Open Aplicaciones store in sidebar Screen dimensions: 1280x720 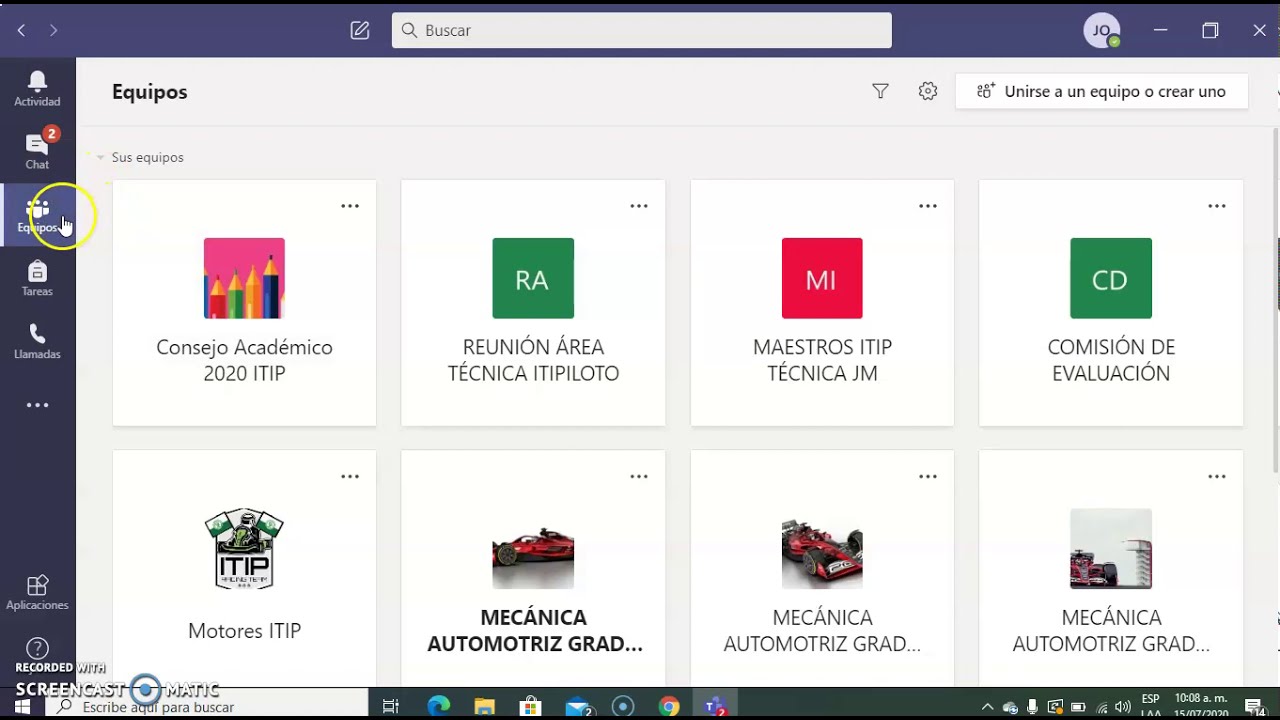tap(37, 592)
